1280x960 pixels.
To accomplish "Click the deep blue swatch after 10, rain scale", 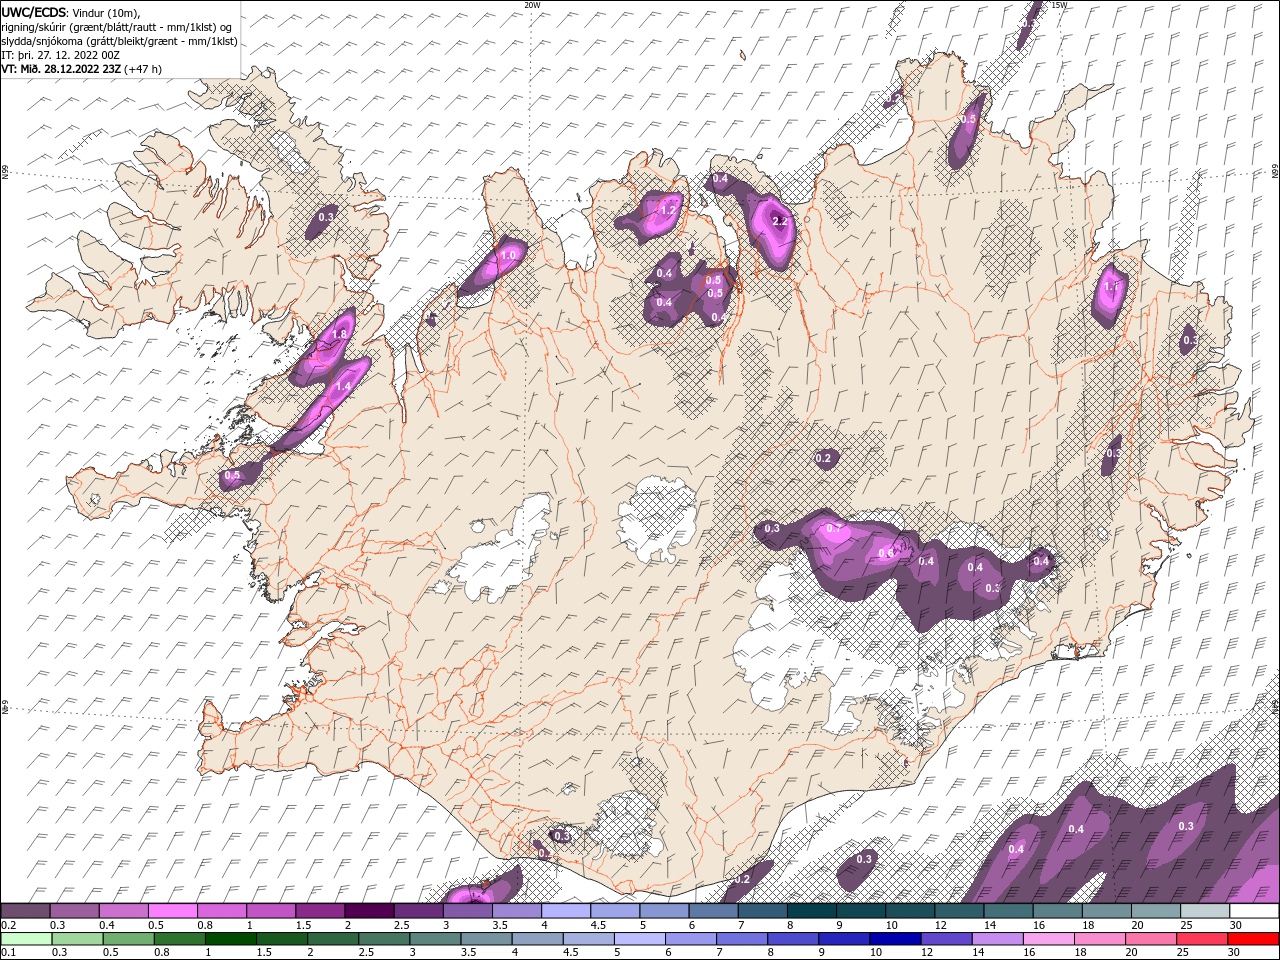I will [894, 939].
